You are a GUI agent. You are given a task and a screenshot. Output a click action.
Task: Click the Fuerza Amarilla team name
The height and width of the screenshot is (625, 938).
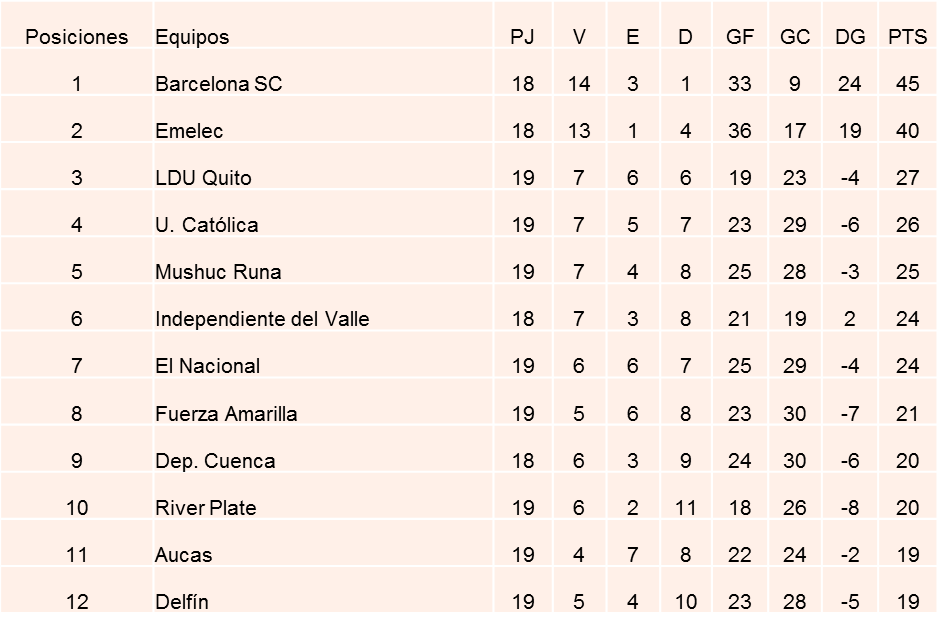[226, 414]
